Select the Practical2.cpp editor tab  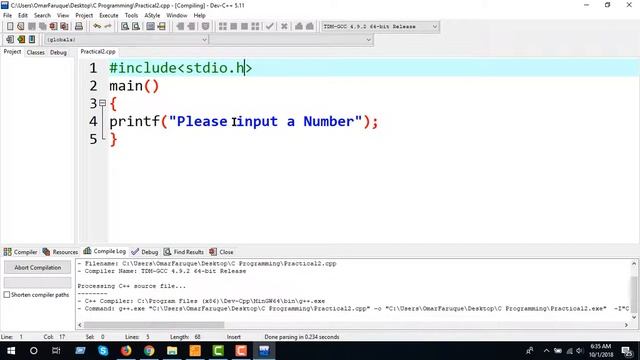pos(98,51)
